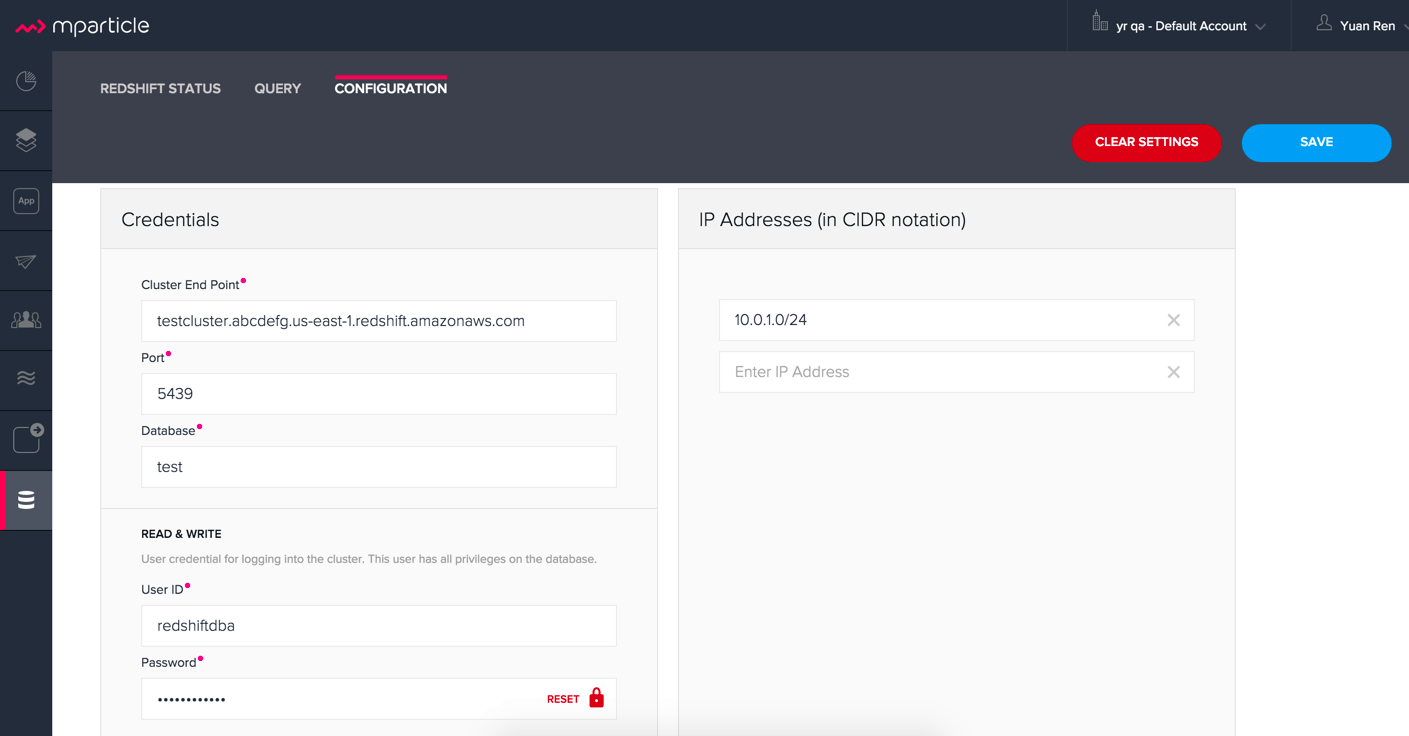Viewport: 1409px width, 736px height.
Task: Click the blue Save button
Action: (1315, 142)
